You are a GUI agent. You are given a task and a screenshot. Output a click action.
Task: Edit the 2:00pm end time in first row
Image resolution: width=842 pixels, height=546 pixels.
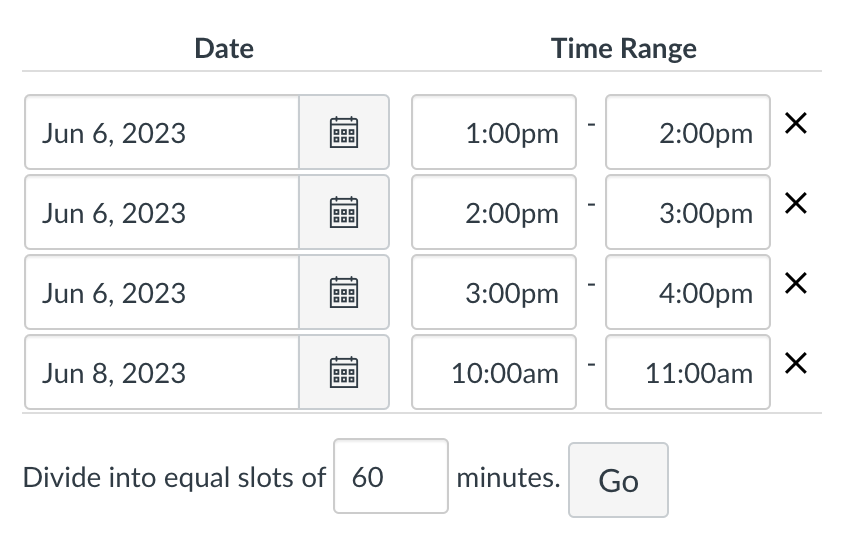688,132
